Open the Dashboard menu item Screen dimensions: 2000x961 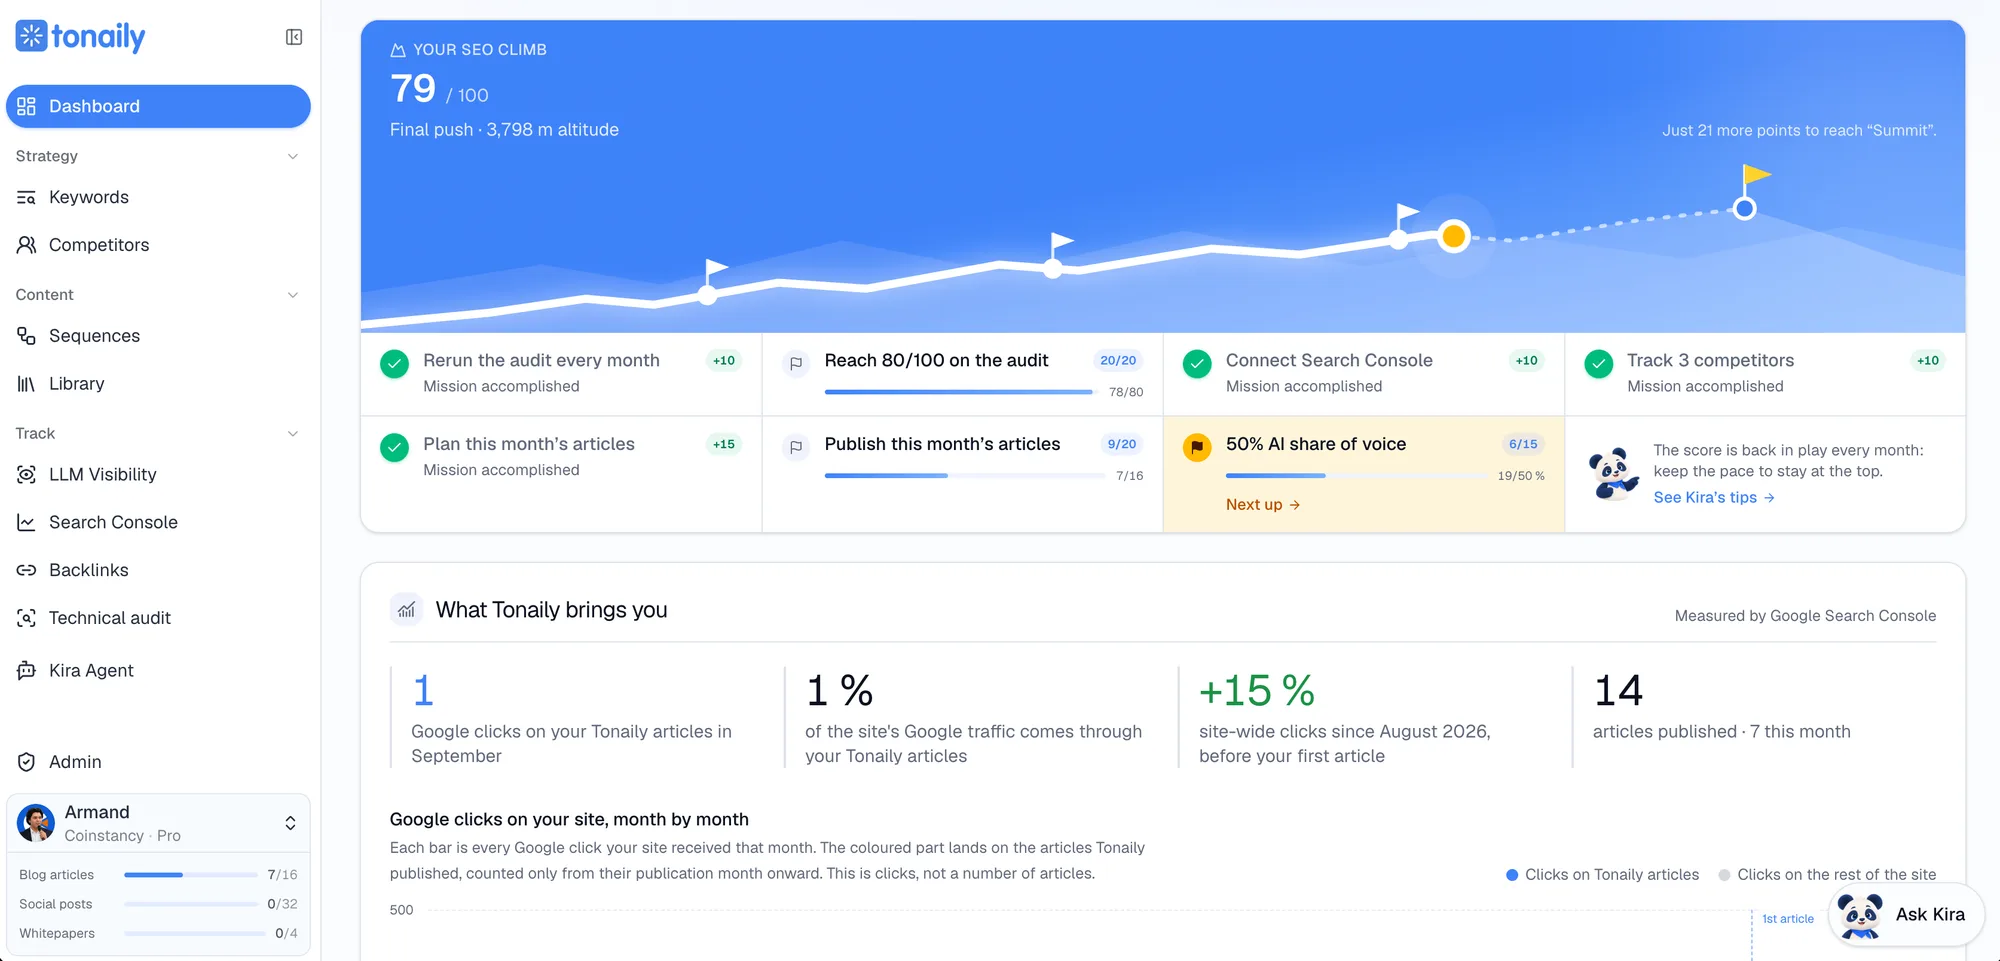point(158,106)
